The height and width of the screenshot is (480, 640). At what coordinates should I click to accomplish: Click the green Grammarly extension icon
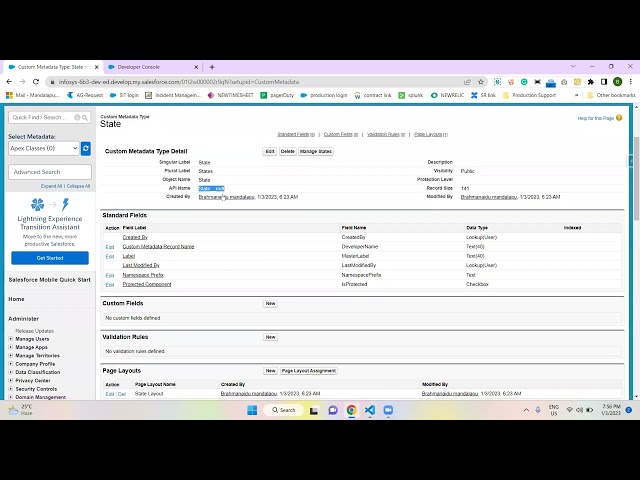pyautogui.click(x=524, y=82)
